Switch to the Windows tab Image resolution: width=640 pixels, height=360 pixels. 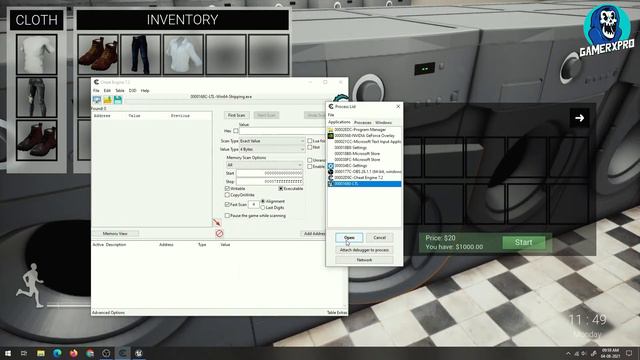point(383,122)
